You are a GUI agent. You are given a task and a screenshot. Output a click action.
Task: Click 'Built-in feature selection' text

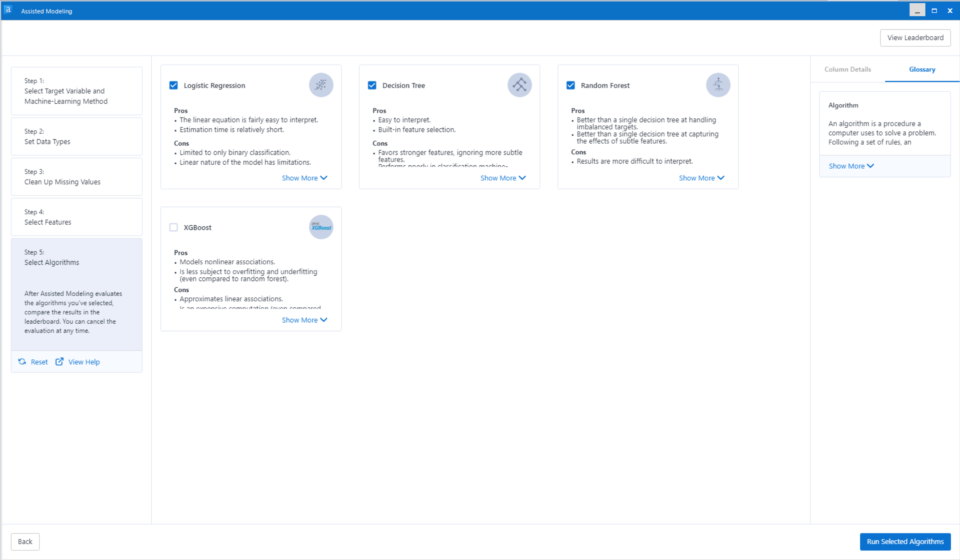[417, 130]
